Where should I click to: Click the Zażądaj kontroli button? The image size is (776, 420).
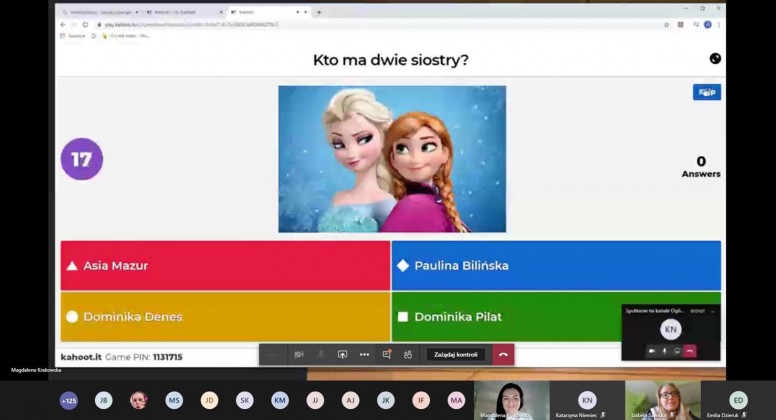pos(456,354)
